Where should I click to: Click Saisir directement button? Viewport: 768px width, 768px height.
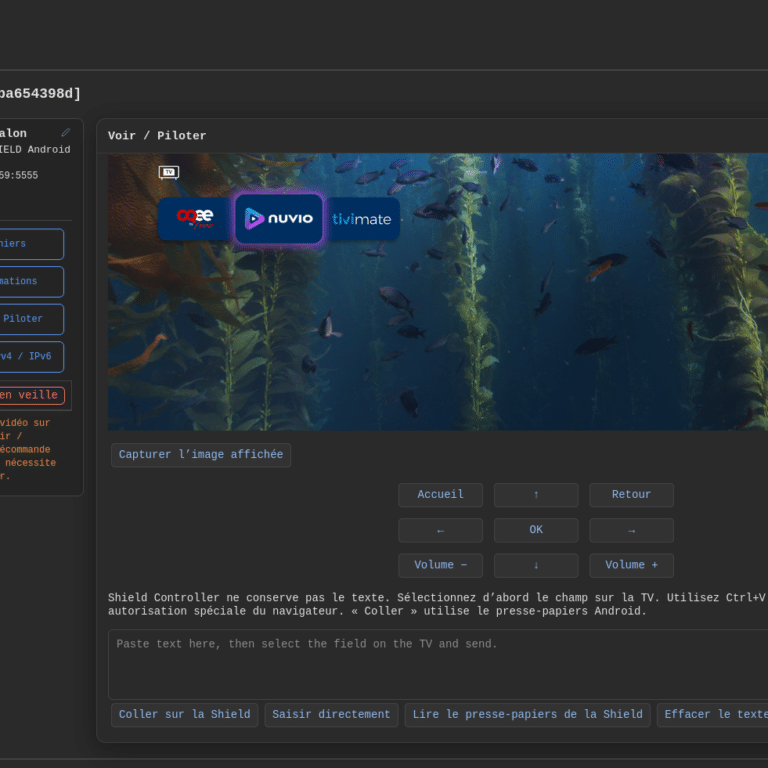point(331,715)
